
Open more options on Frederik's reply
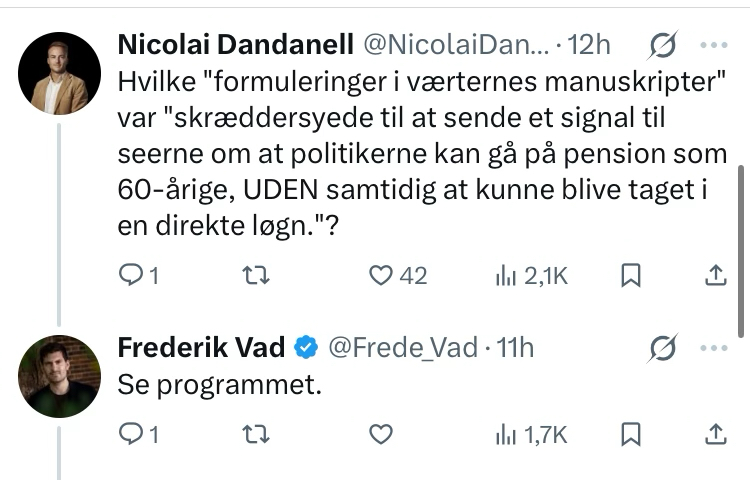click(x=714, y=347)
